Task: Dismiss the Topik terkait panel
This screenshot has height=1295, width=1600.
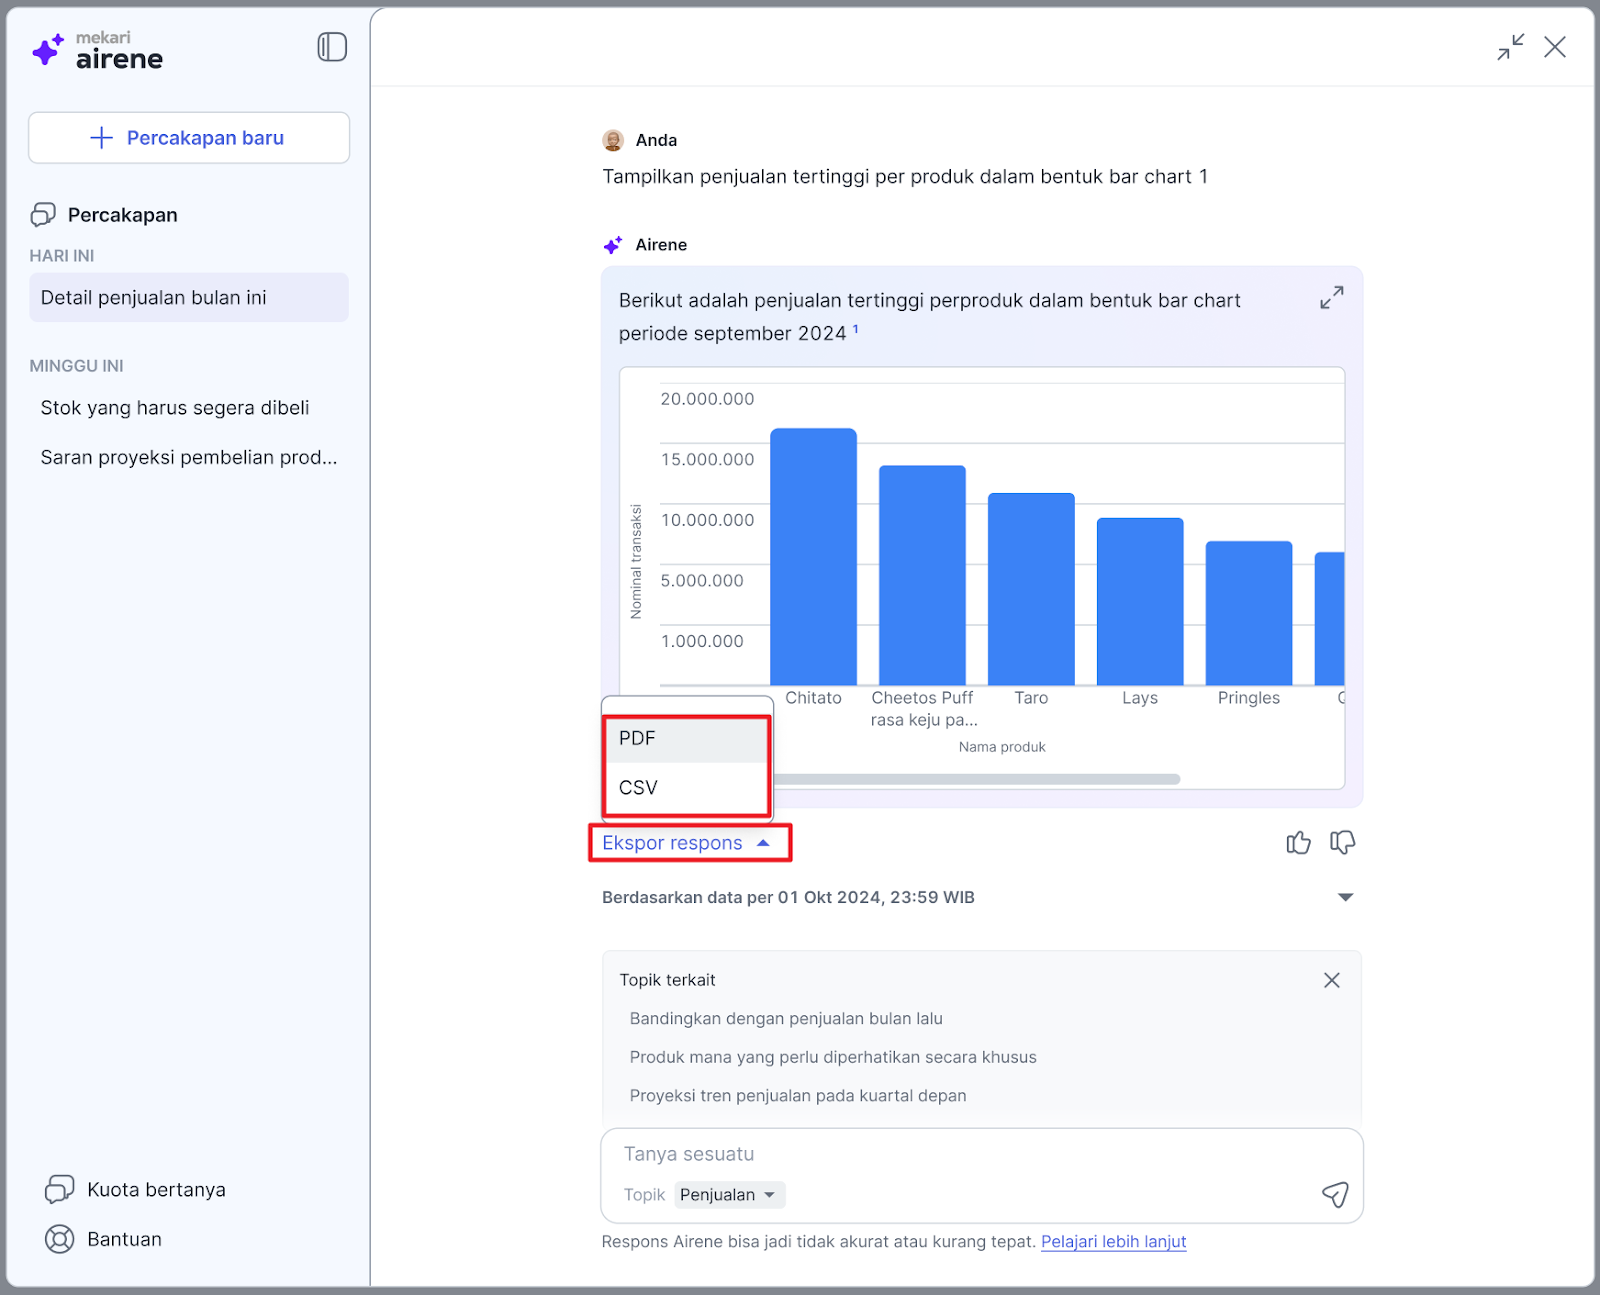Action: [x=1331, y=980]
